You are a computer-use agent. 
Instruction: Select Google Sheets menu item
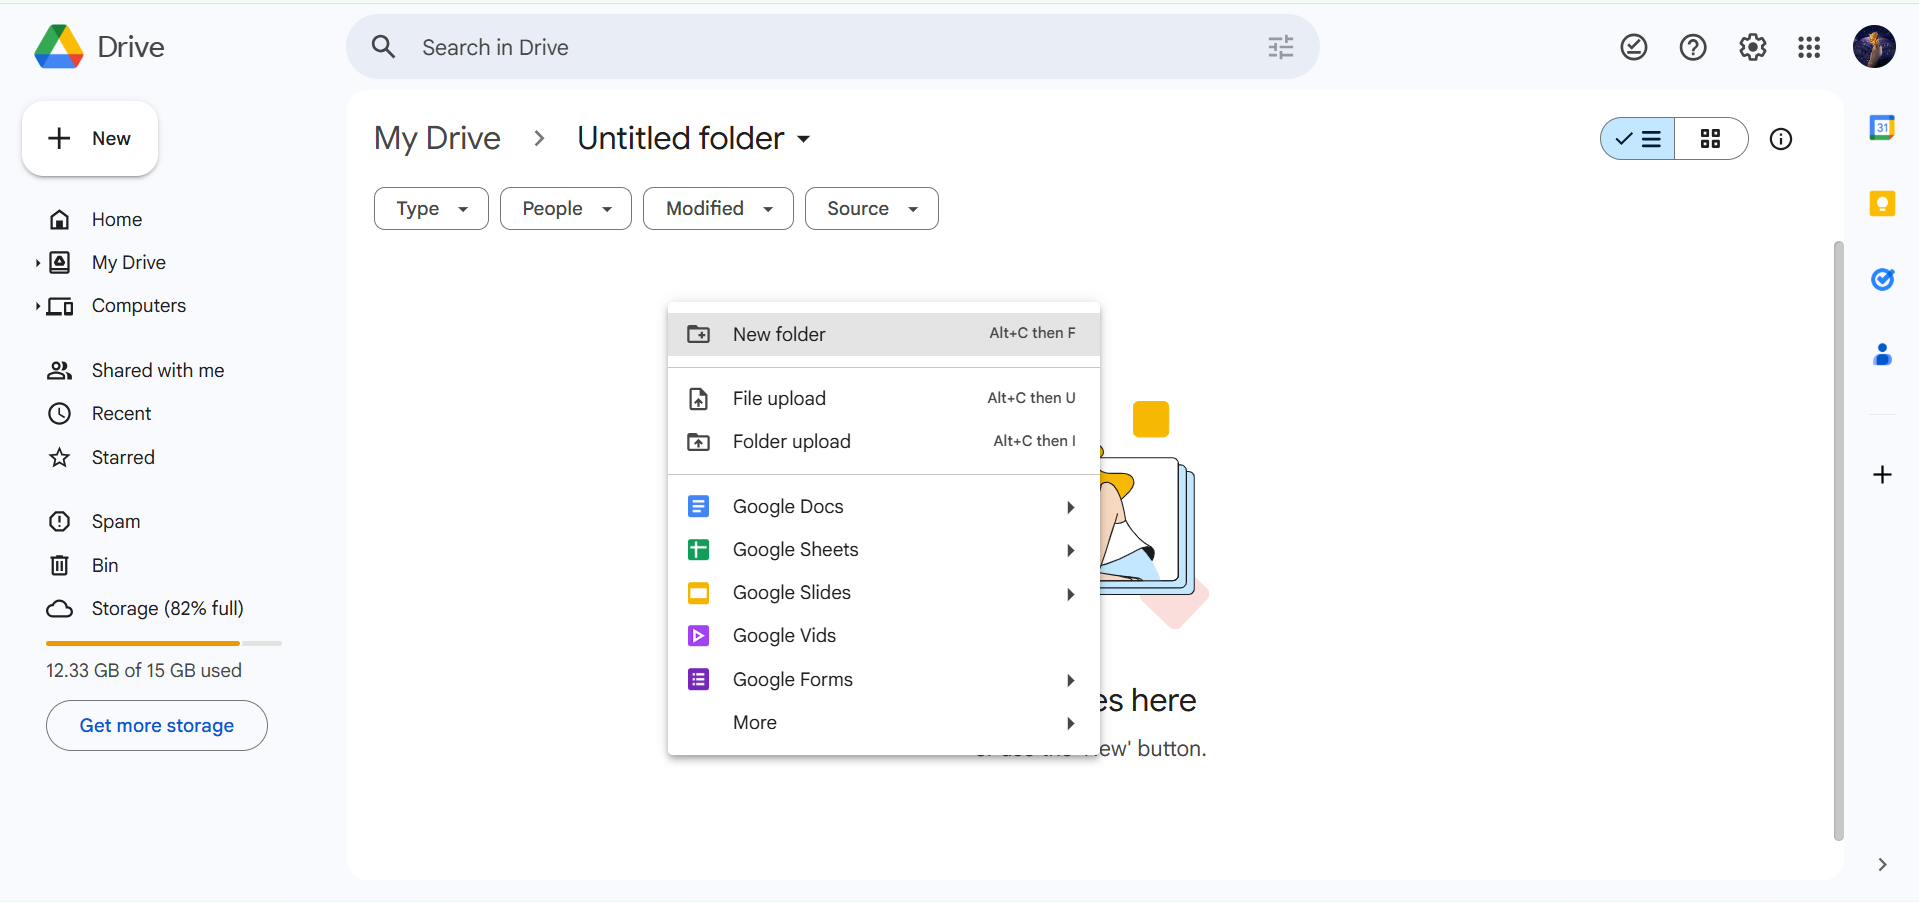click(x=884, y=550)
